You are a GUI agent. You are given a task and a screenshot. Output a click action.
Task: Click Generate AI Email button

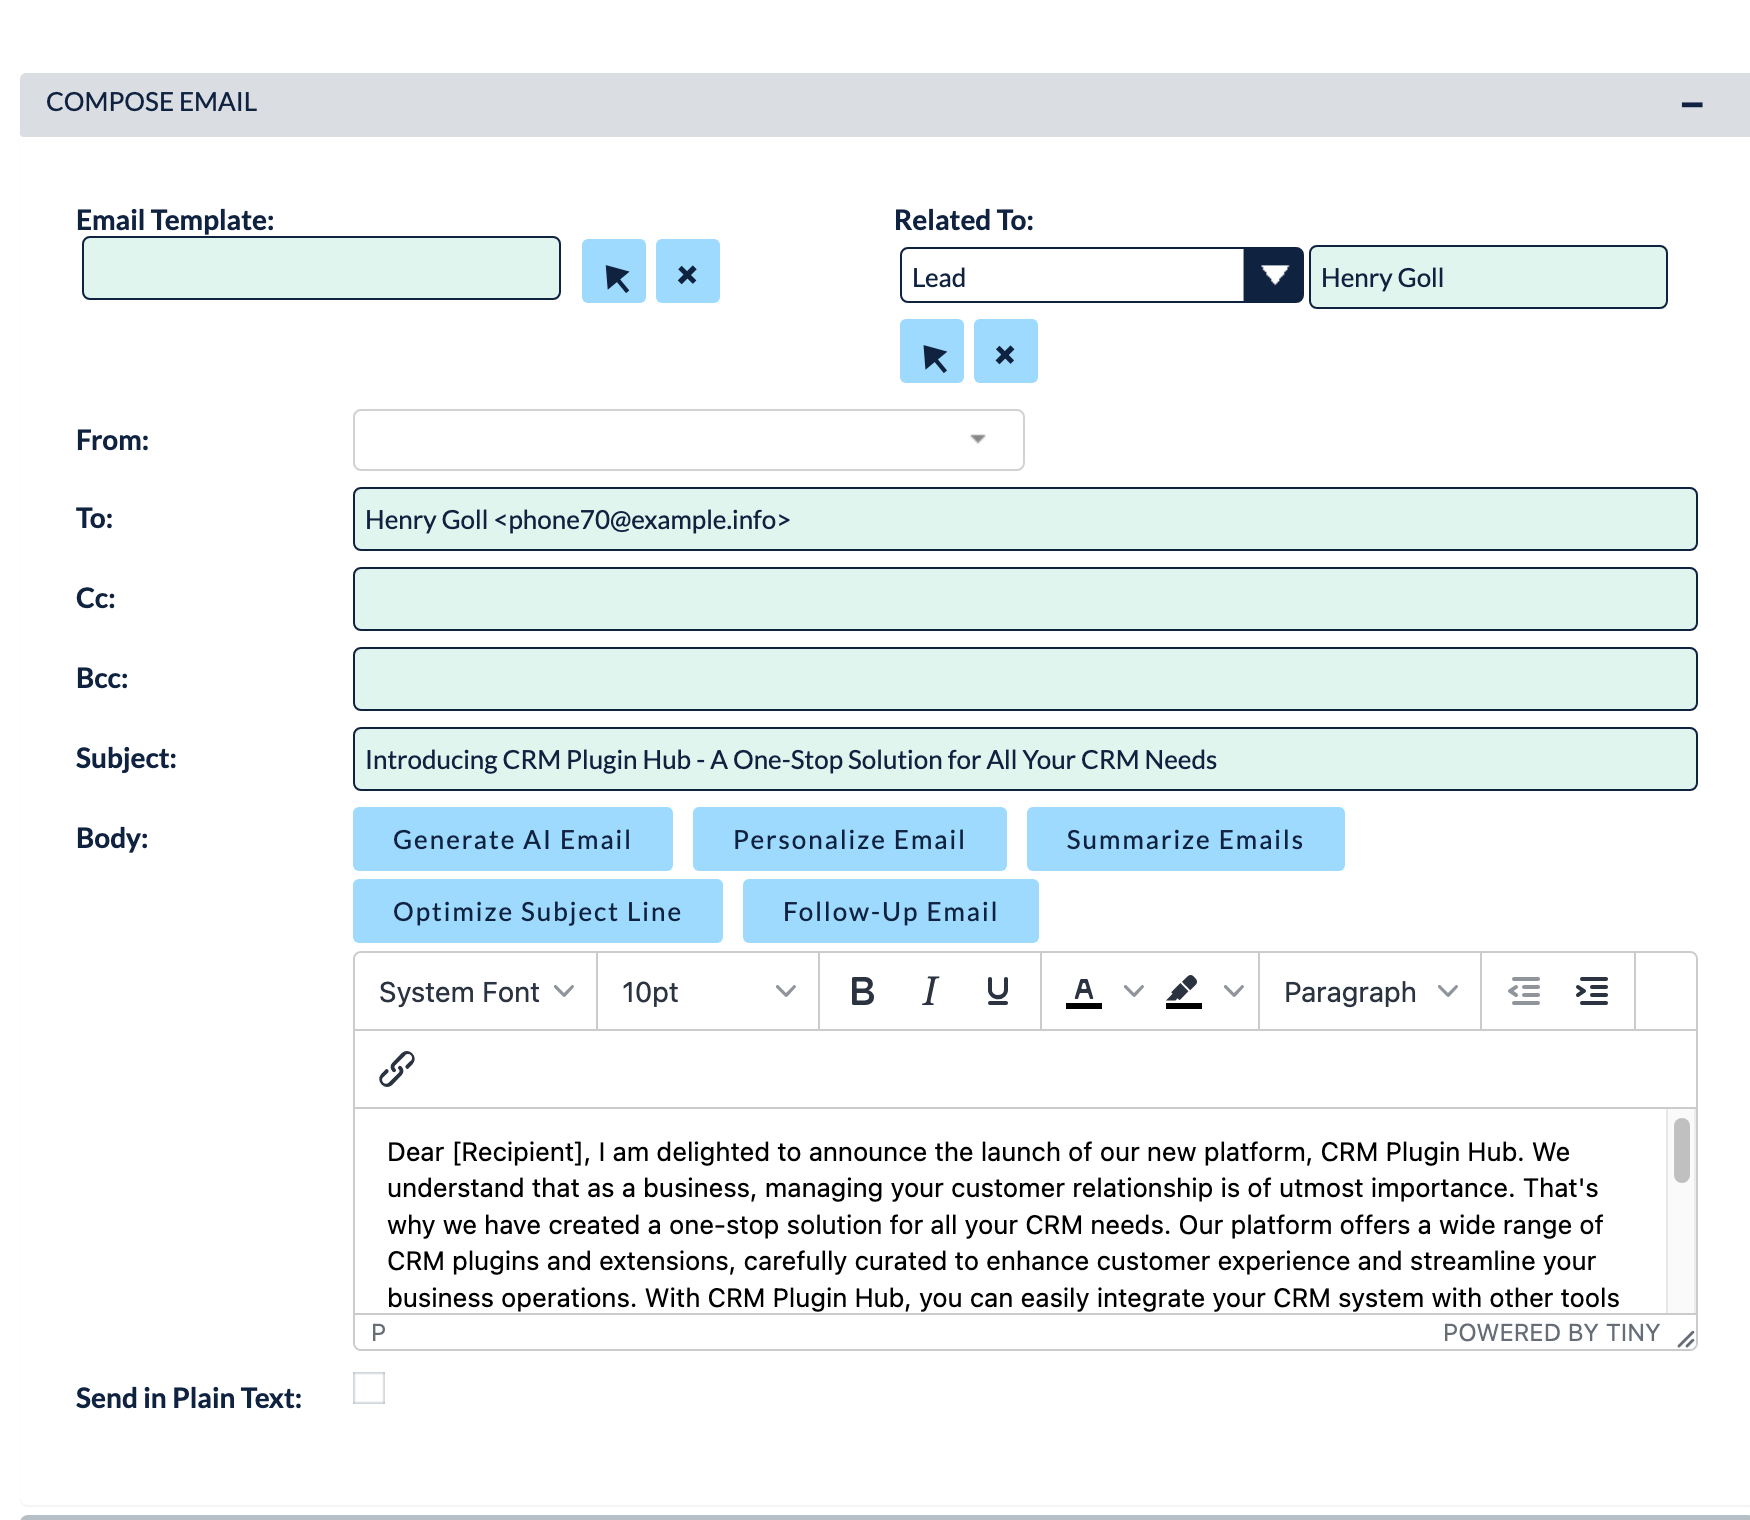click(513, 839)
